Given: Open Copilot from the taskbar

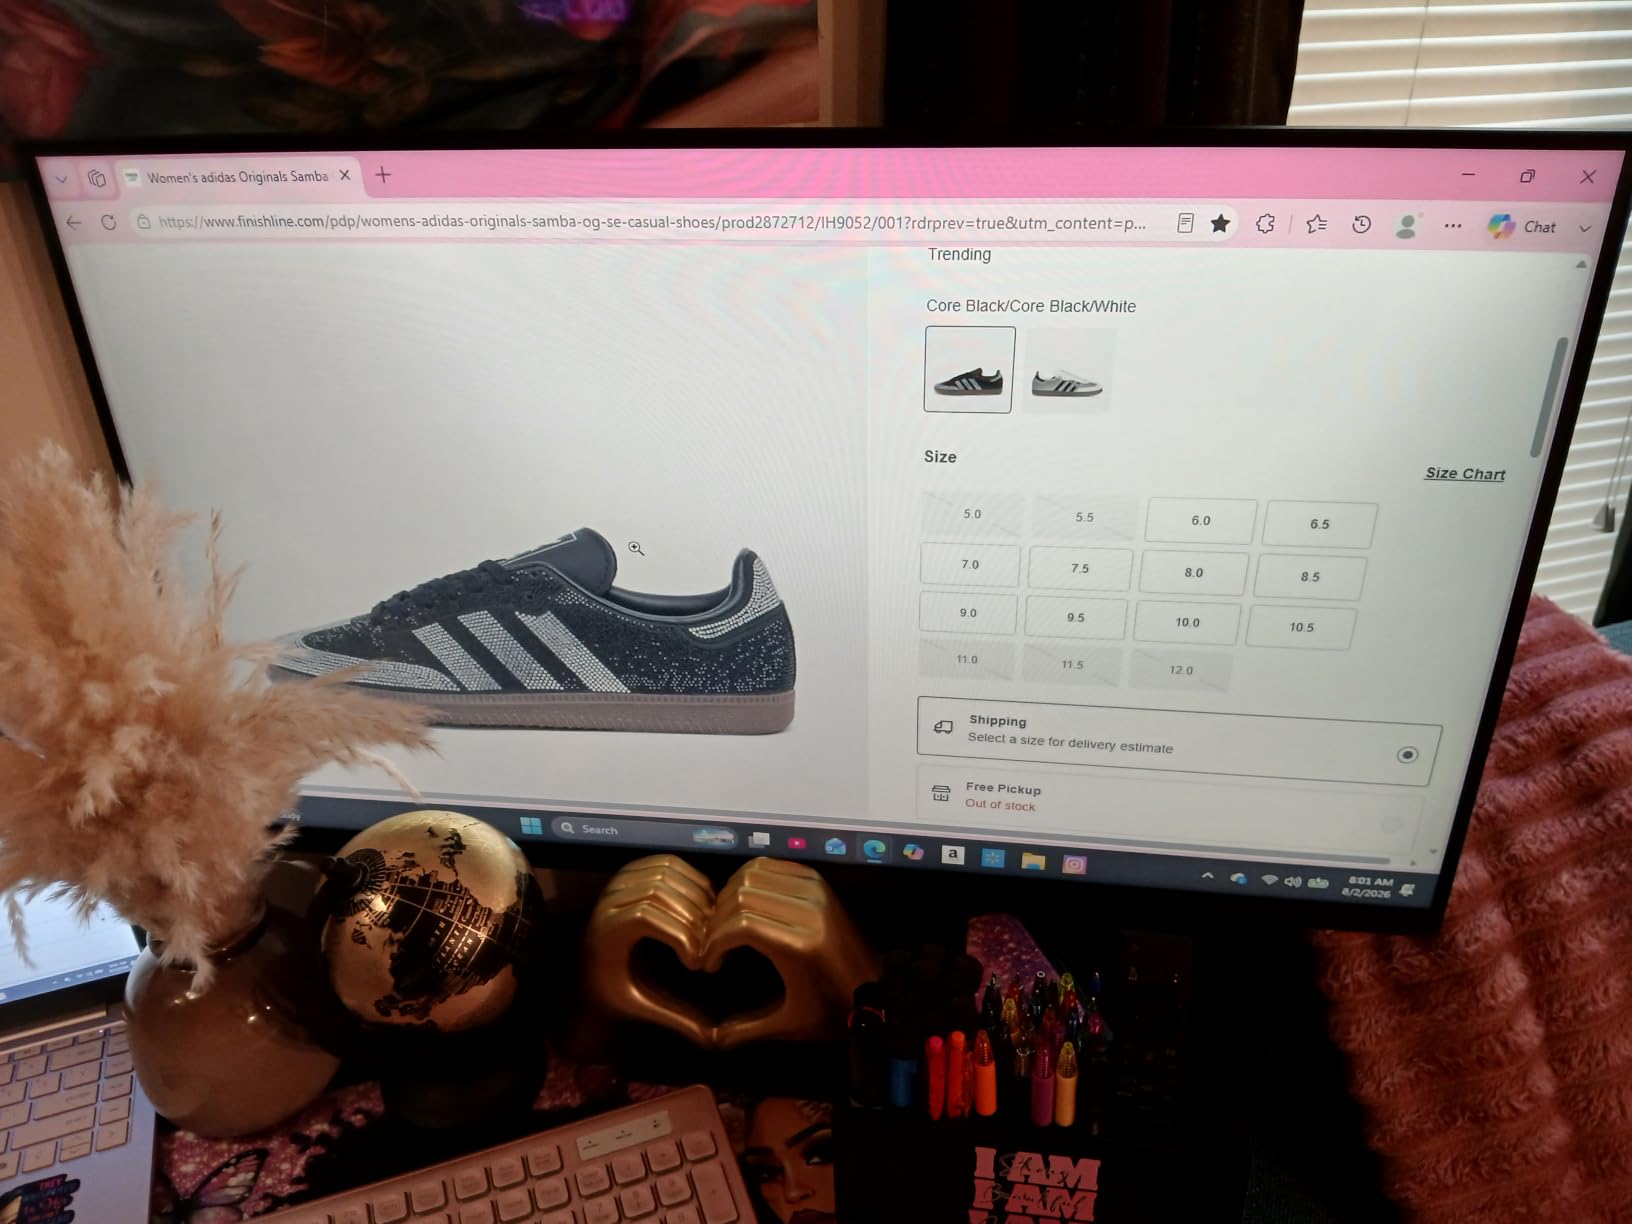Looking at the screenshot, I should pyautogui.click(x=913, y=852).
